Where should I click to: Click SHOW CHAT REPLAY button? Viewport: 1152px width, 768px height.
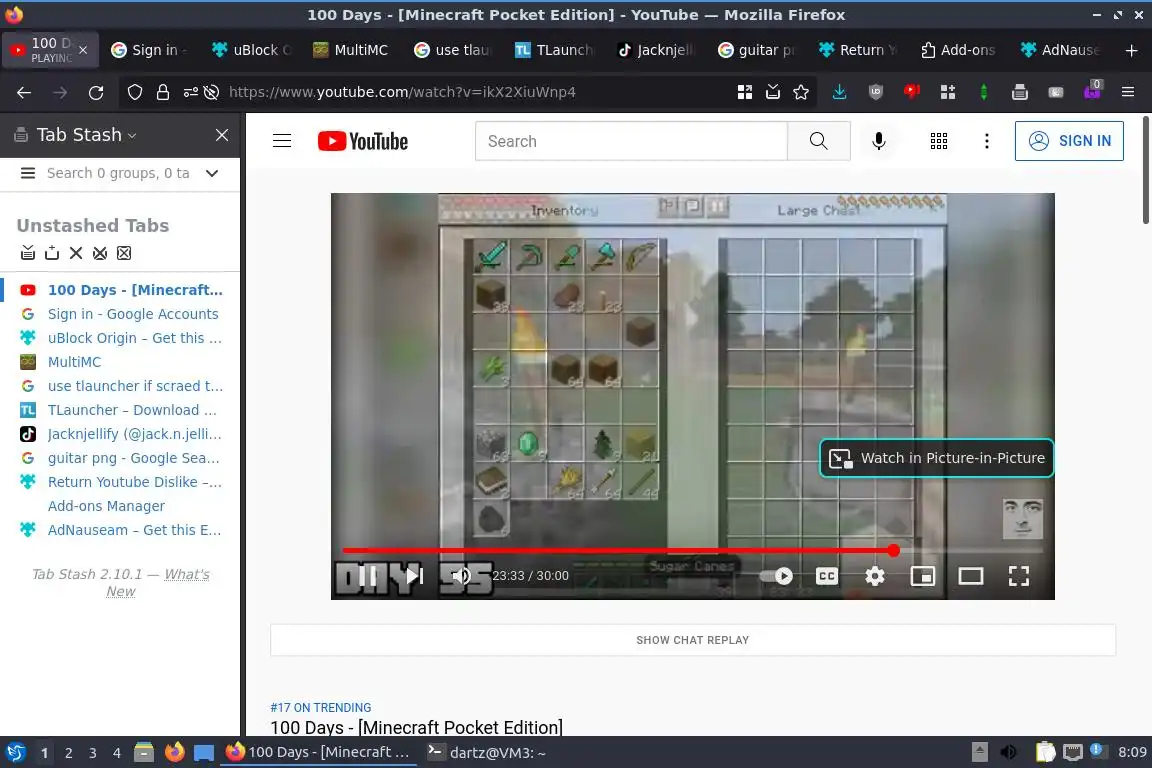693,640
